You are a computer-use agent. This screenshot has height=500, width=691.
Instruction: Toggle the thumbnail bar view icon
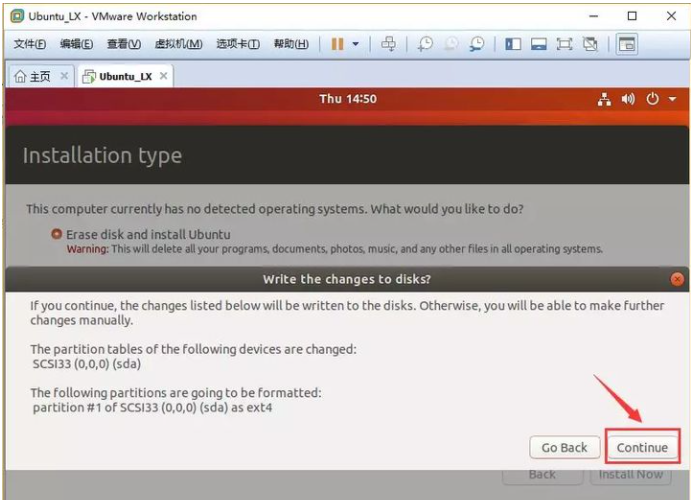pos(539,44)
